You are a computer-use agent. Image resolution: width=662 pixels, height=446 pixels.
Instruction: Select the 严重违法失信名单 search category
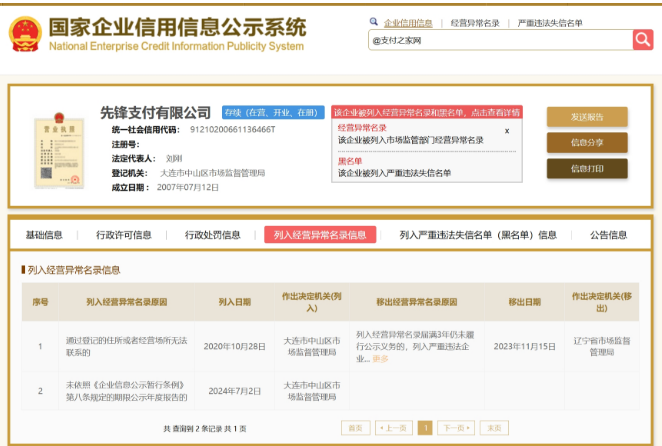click(x=550, y=23)
